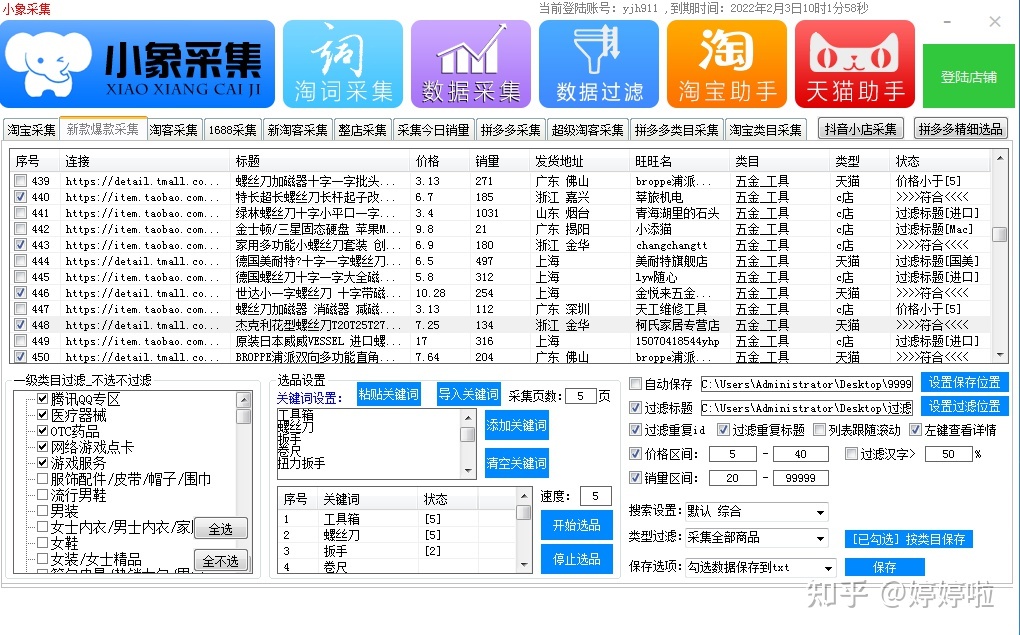Screen dimensions: 1020x635
Task: Click the 全选 category button
Action: [221, 529]
